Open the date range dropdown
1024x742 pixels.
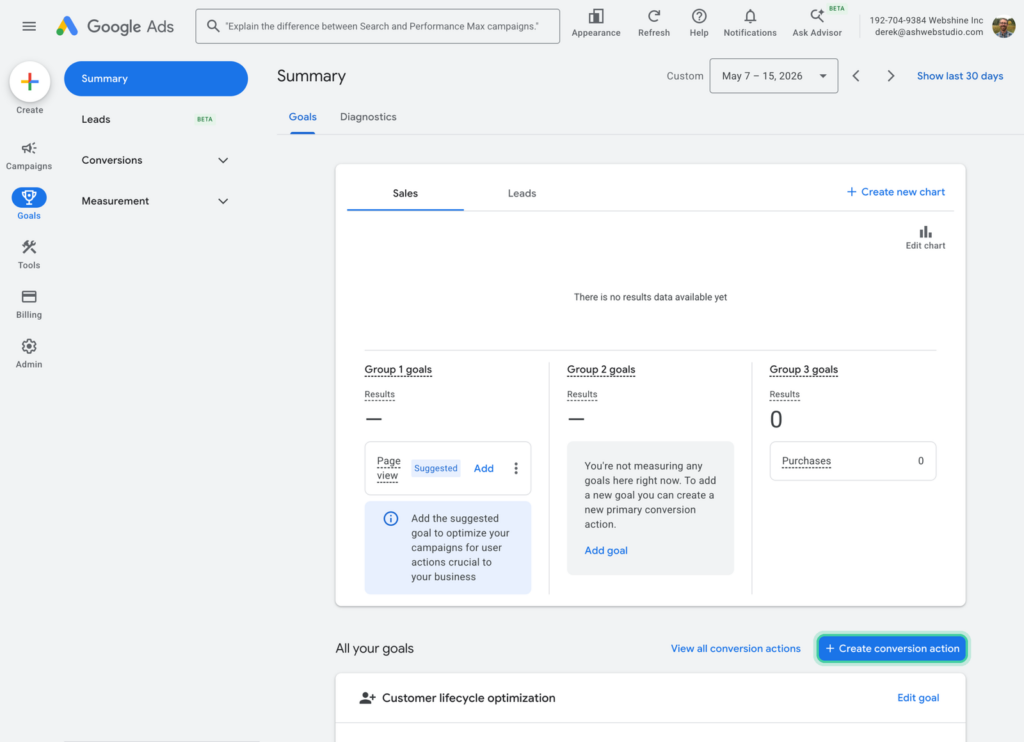point(774,76)
